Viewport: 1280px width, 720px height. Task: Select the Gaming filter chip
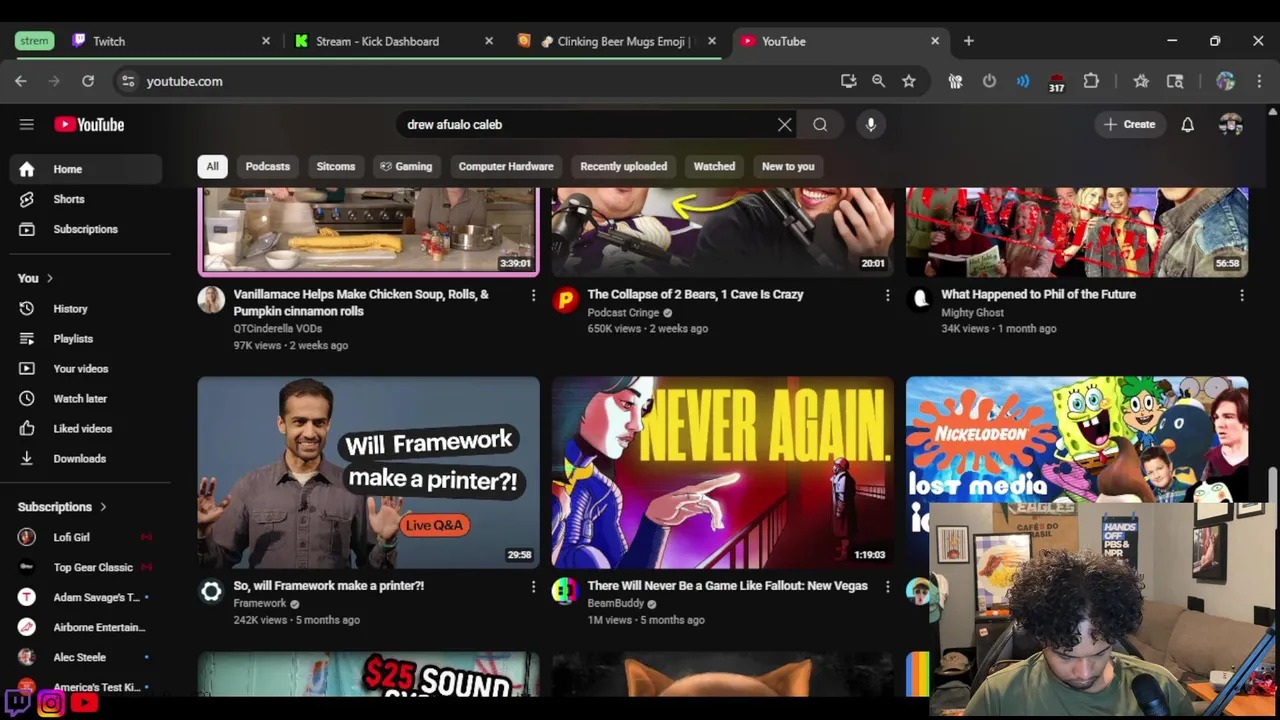pyautogui.click(x=406, y=166)
